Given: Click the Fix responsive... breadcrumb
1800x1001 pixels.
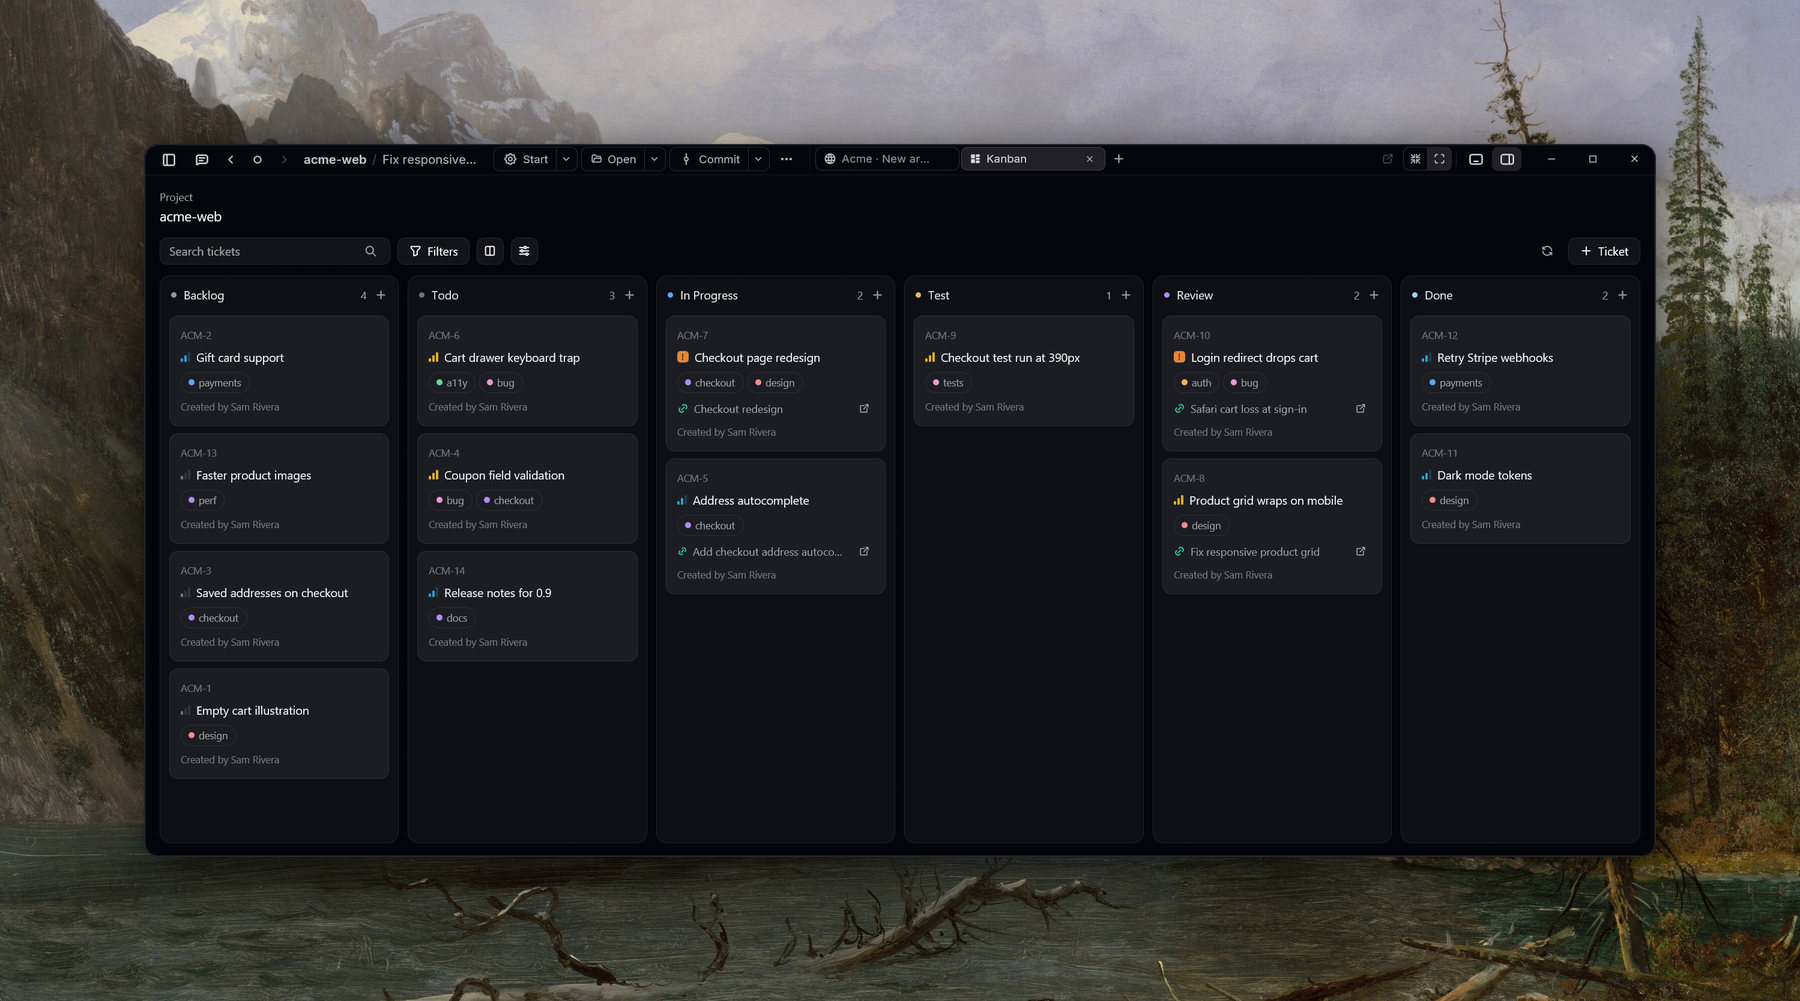Looking at the screenshot, I should click(429, 159).
